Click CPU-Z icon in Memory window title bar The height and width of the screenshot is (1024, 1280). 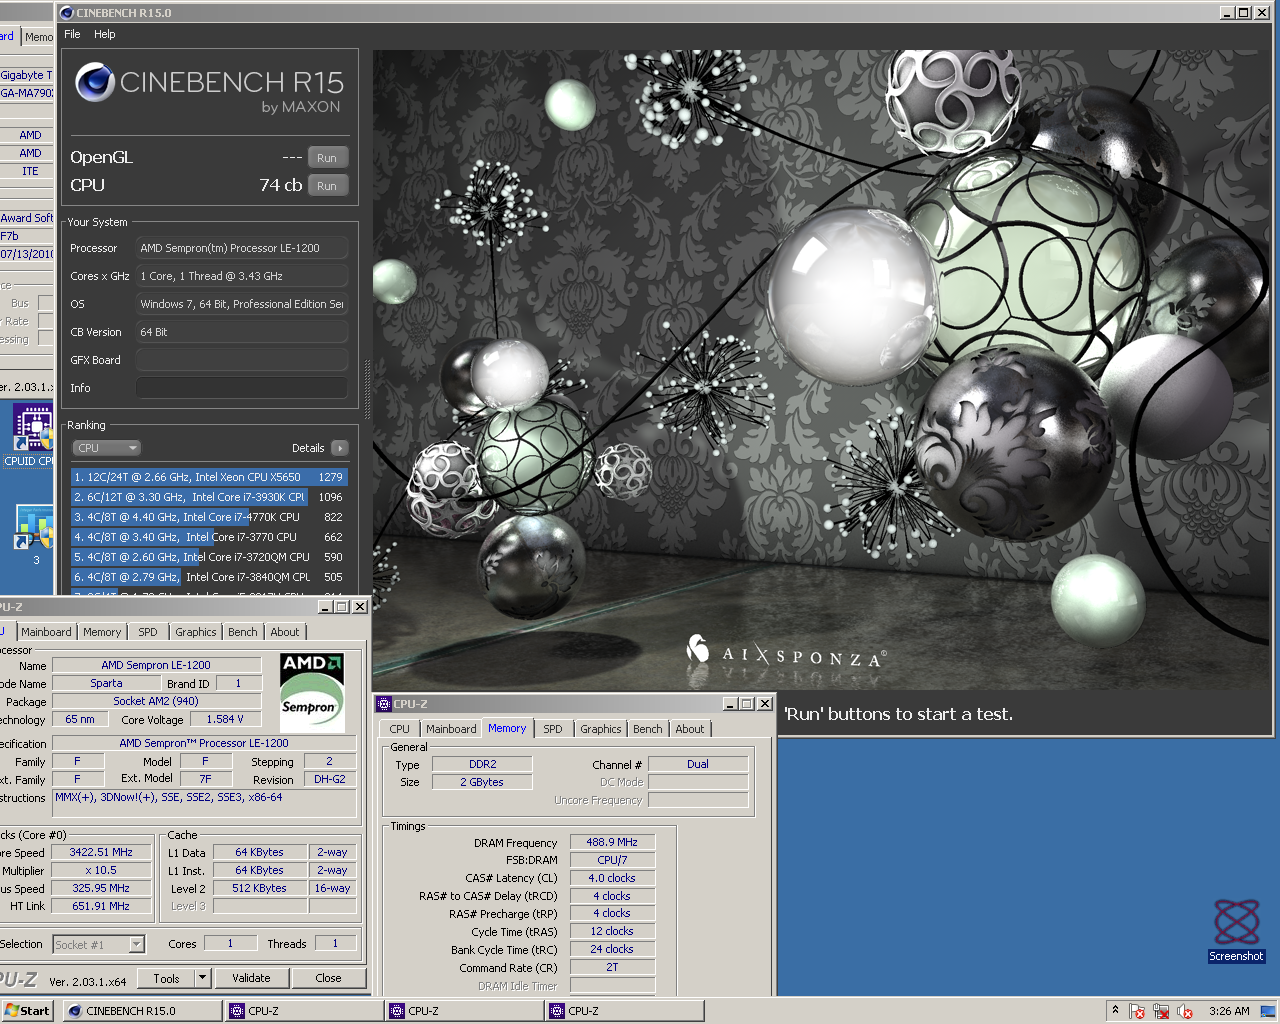384,704
